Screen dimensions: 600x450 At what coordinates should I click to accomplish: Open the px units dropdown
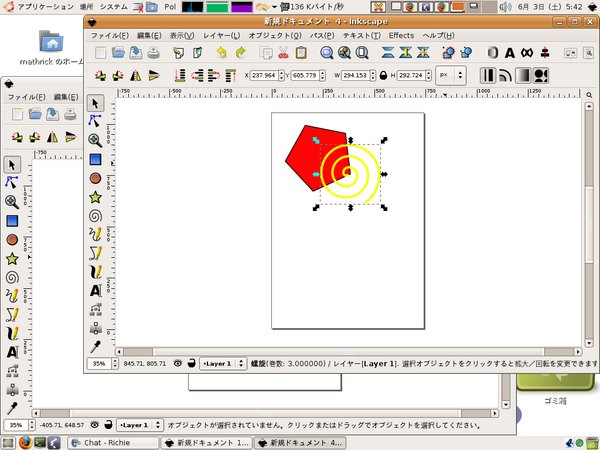454,74
